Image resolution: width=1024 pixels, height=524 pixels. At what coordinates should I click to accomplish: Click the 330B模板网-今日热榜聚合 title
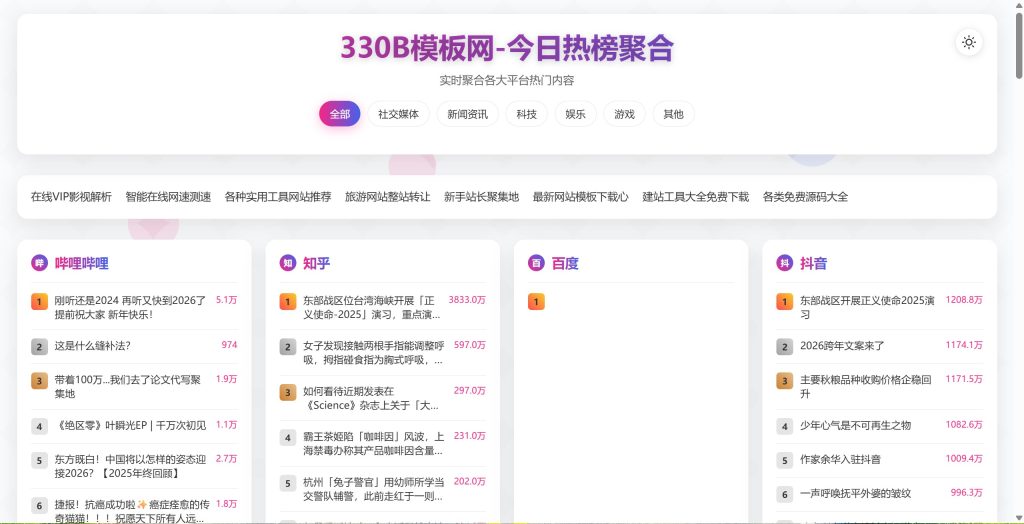coord(507,48)
